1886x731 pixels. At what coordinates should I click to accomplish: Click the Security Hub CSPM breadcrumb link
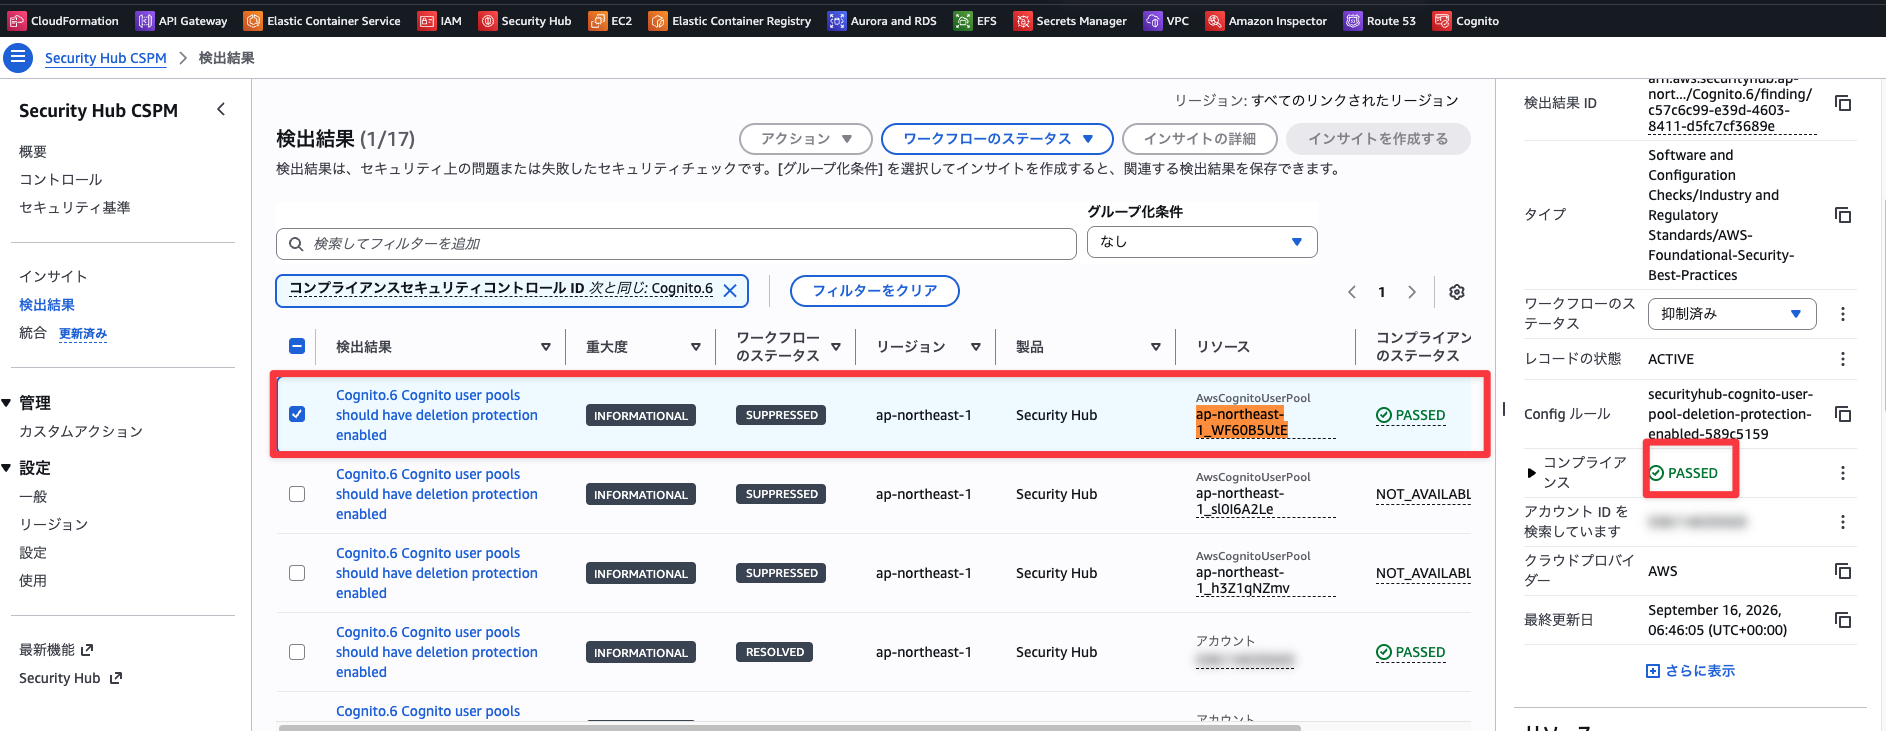point(106,58)
